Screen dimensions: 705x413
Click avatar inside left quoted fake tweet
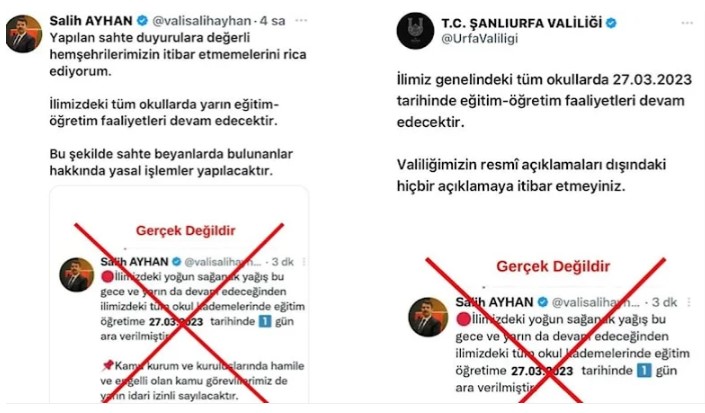tap(77, 275)
